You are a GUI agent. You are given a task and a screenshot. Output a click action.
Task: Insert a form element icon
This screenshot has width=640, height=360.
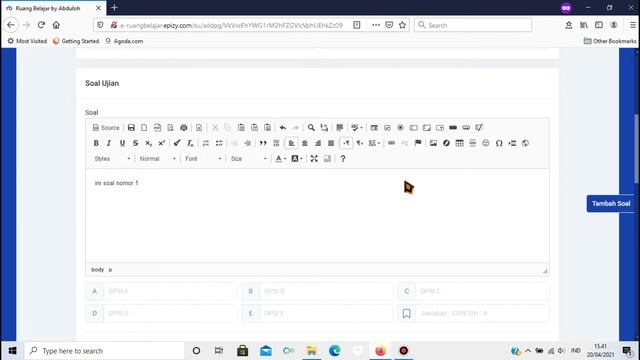[x=374, y=128]
